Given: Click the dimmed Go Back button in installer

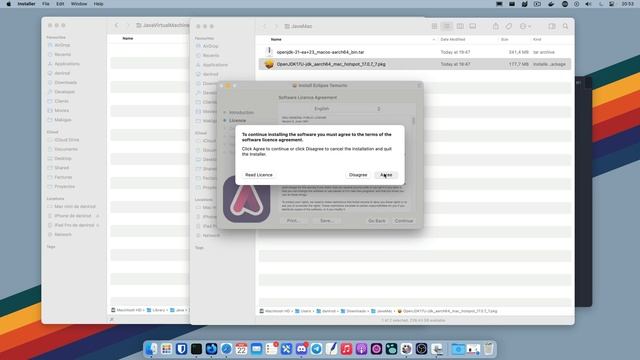Looking at the screenshot, I should point(376,220).
